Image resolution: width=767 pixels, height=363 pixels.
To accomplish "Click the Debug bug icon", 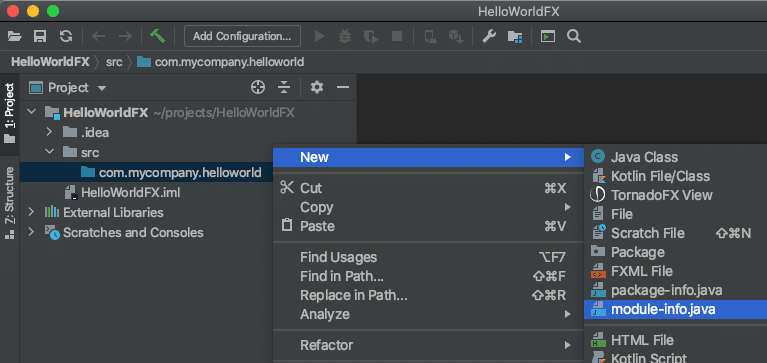I will (x=345, y=36).
